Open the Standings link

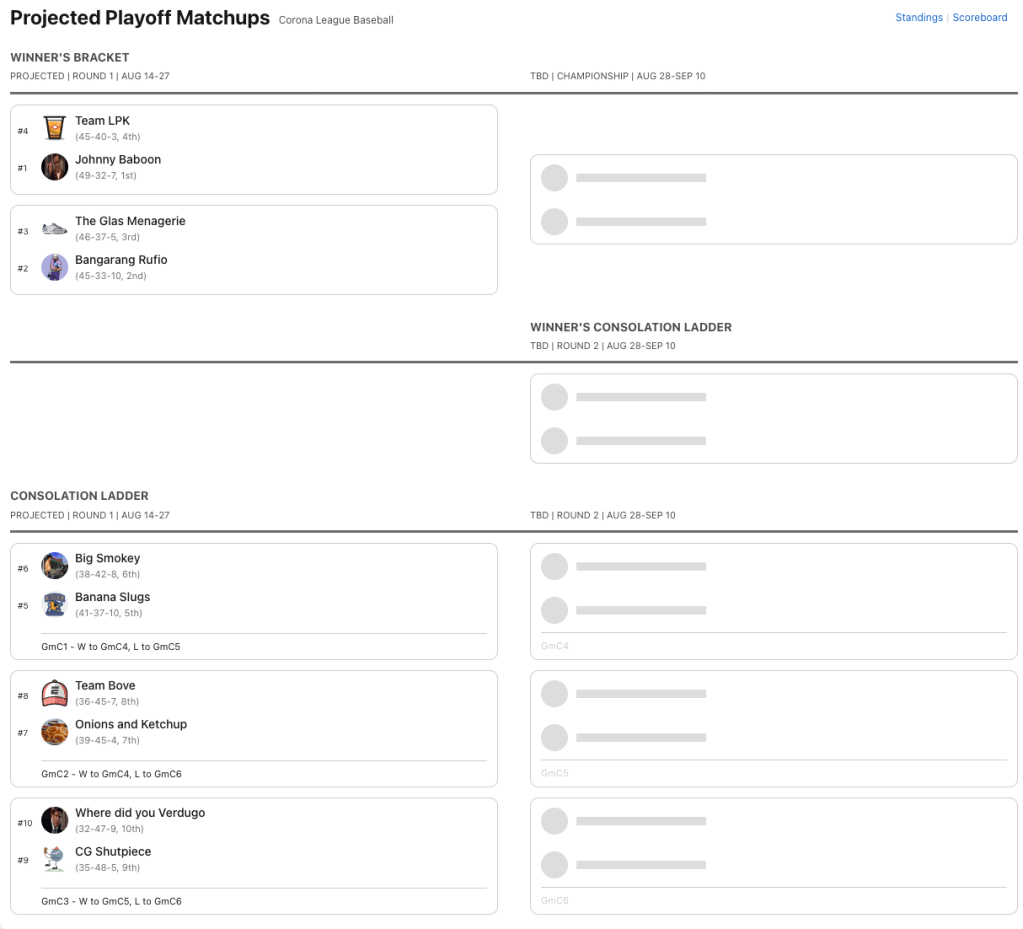(919, 18)
